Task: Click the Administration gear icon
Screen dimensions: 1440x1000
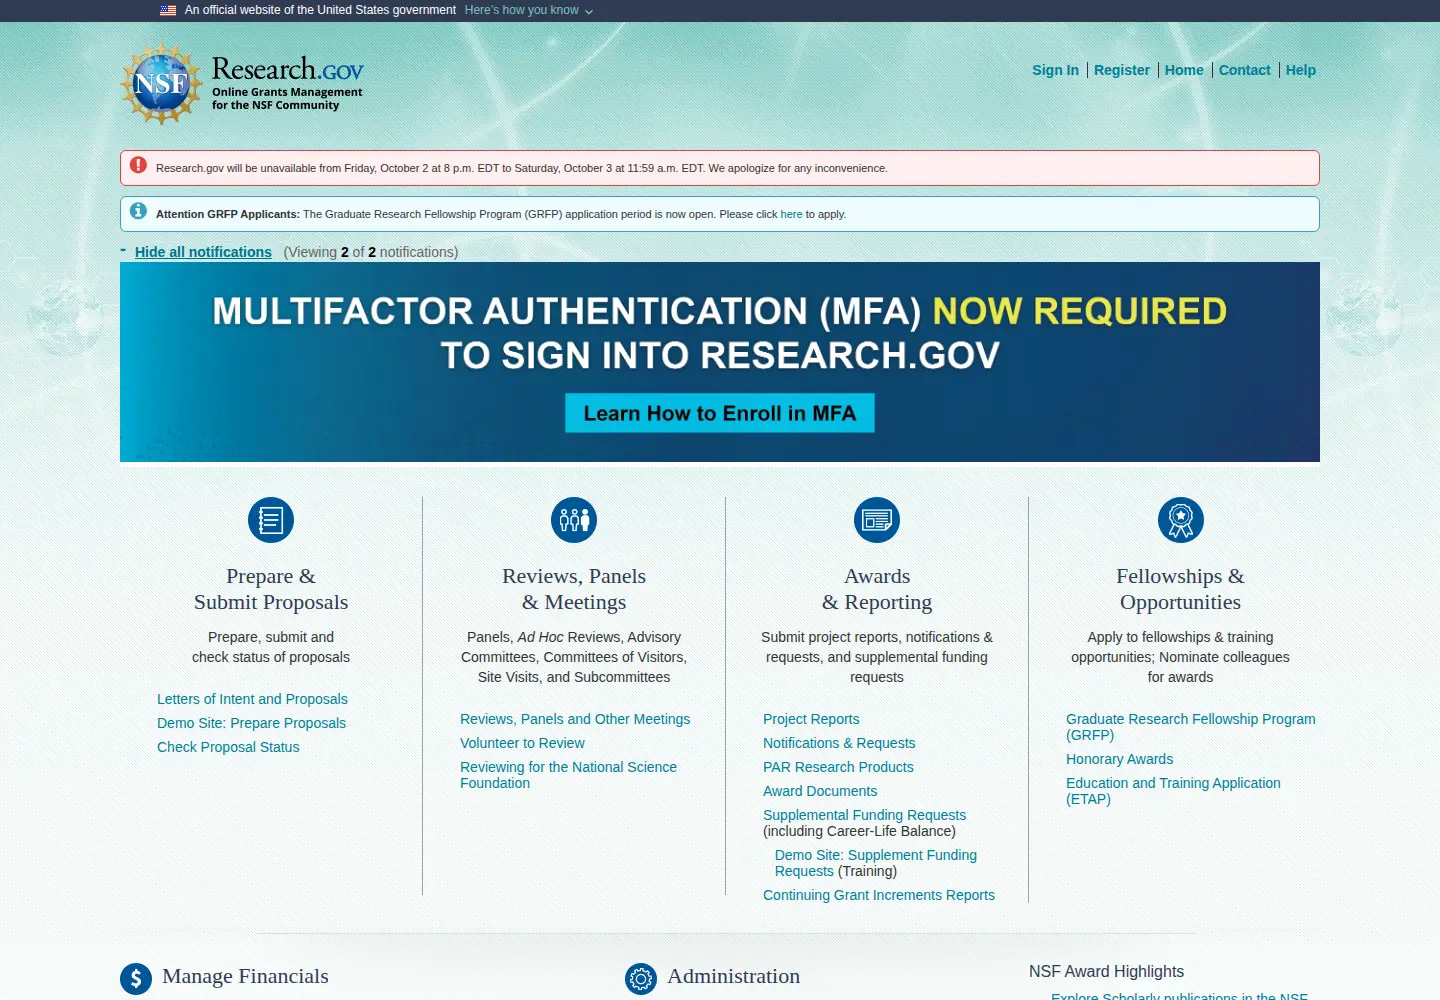Action: click(x=641, y=979)
